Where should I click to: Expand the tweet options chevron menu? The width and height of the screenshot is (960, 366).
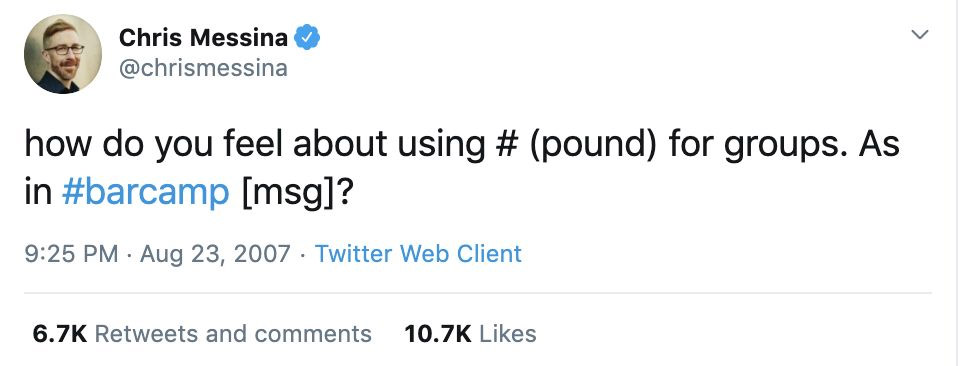coord(920,35)
